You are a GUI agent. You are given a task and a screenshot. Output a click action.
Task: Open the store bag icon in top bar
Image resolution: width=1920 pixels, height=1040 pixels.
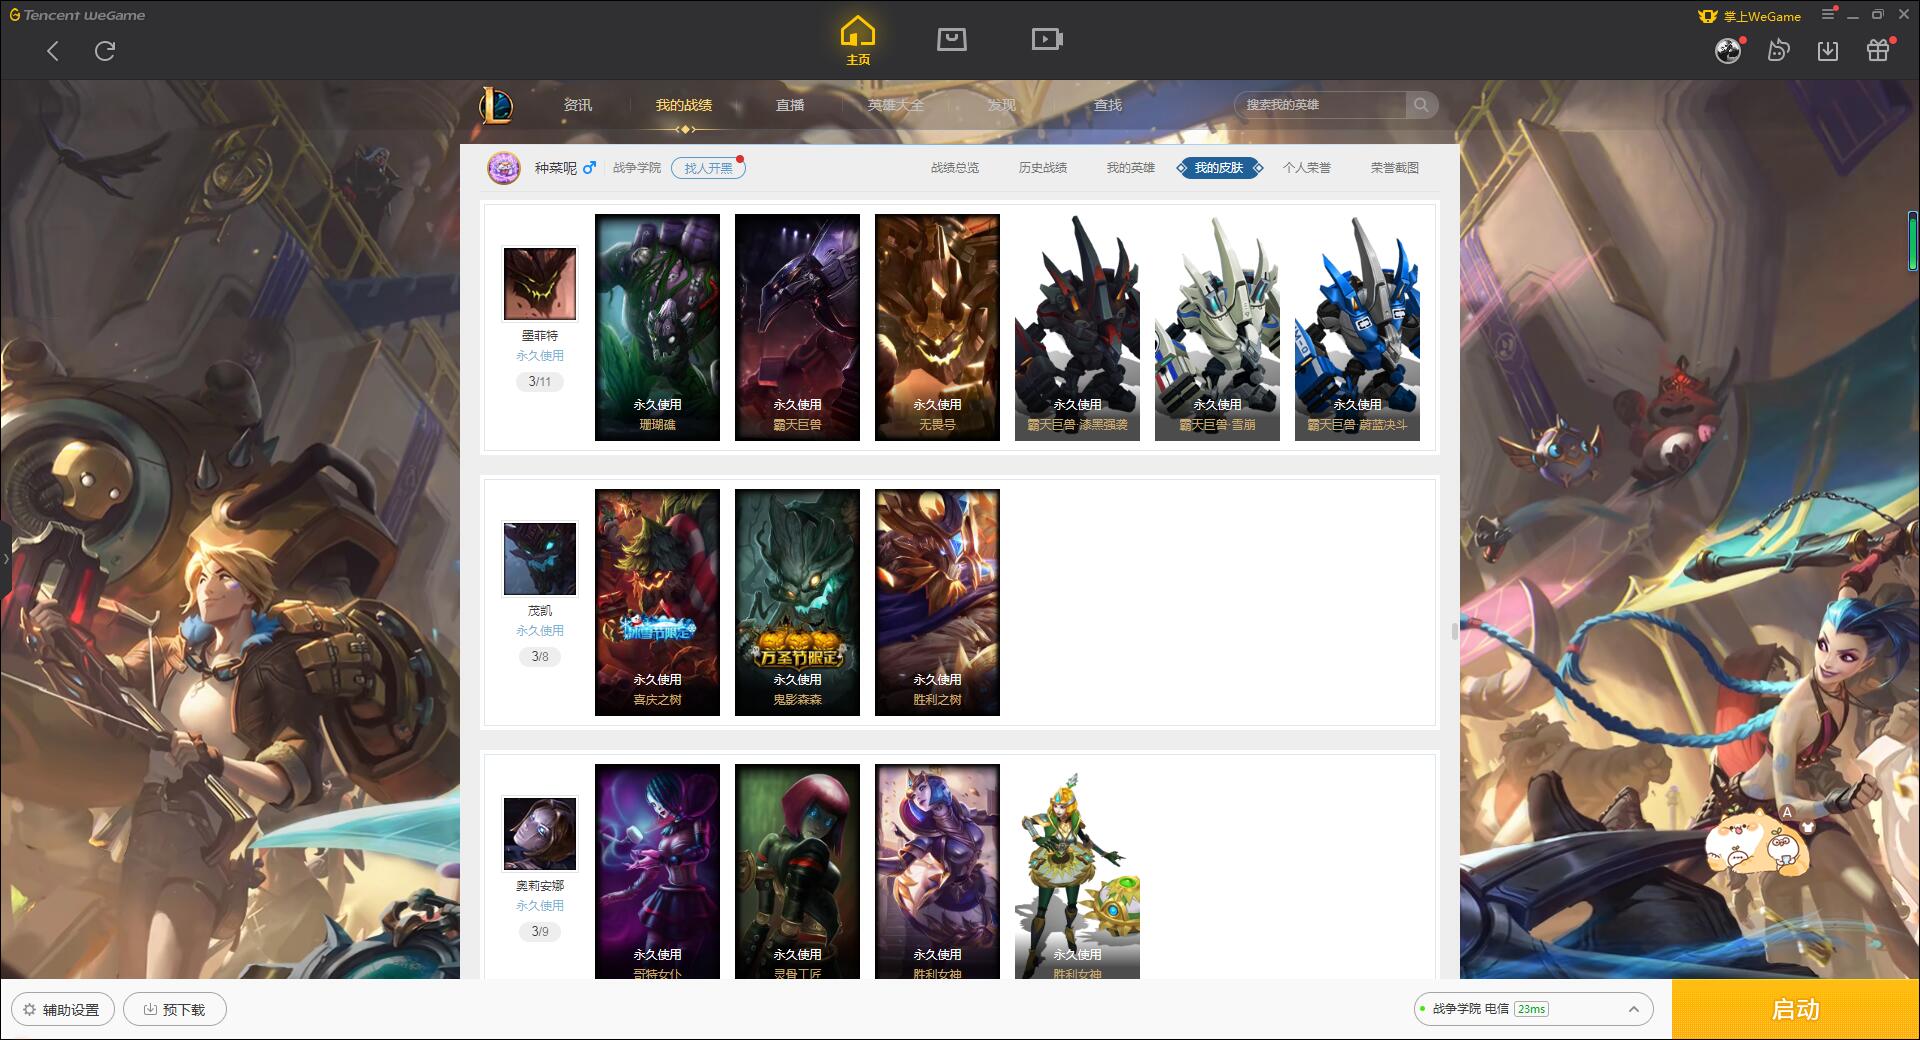(x=951, y=40)
